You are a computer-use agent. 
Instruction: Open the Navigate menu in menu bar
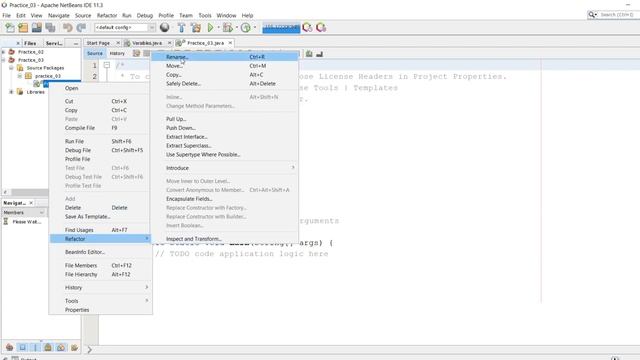tap(59, 15)
